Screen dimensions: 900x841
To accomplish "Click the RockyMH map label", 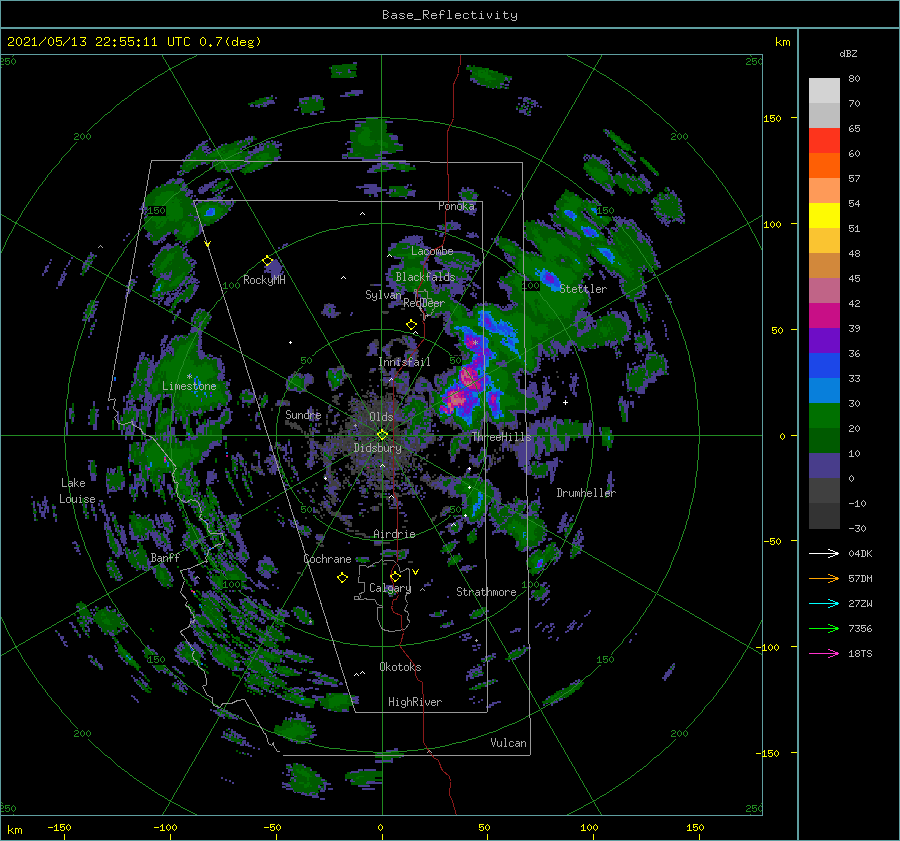I will [264, 280].
